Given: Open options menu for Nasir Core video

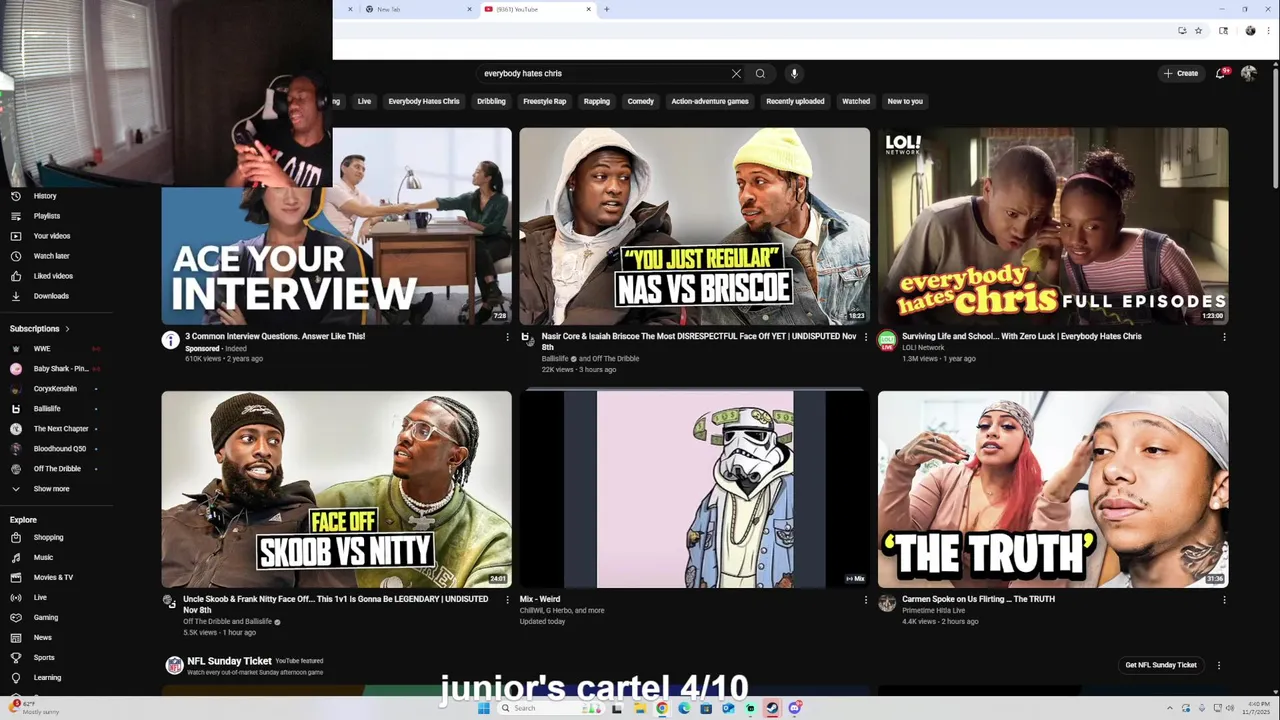Looking at the screenshot, I should click(x=866, y=337).
